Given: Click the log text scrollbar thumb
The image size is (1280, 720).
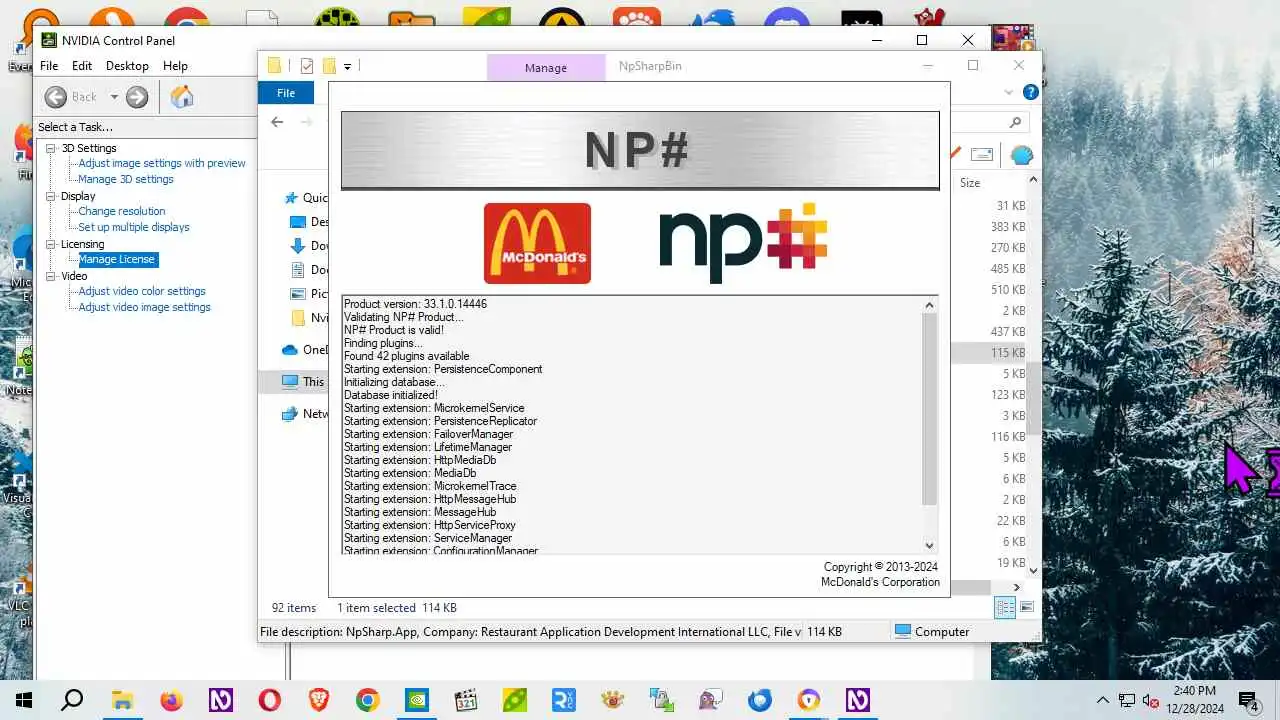Looking at the screenshot, I should [x=929, y=409].
